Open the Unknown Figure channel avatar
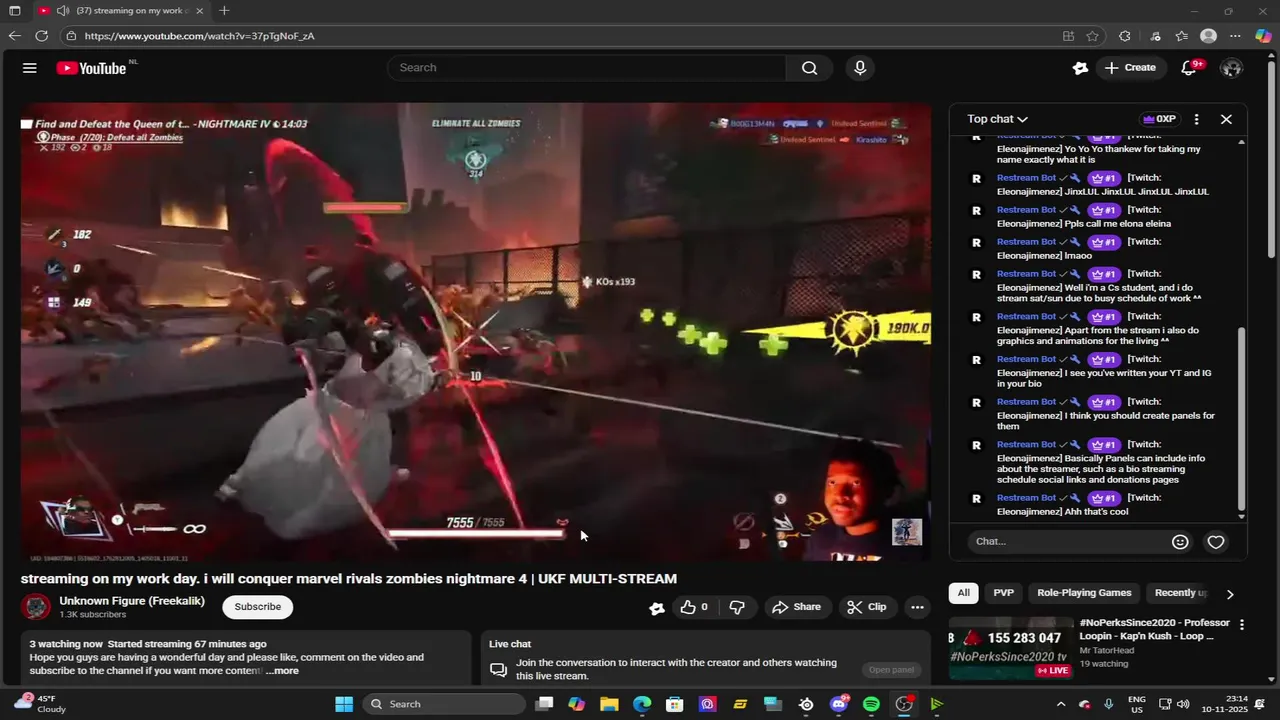1280x720 pixels. pos(36,607)
